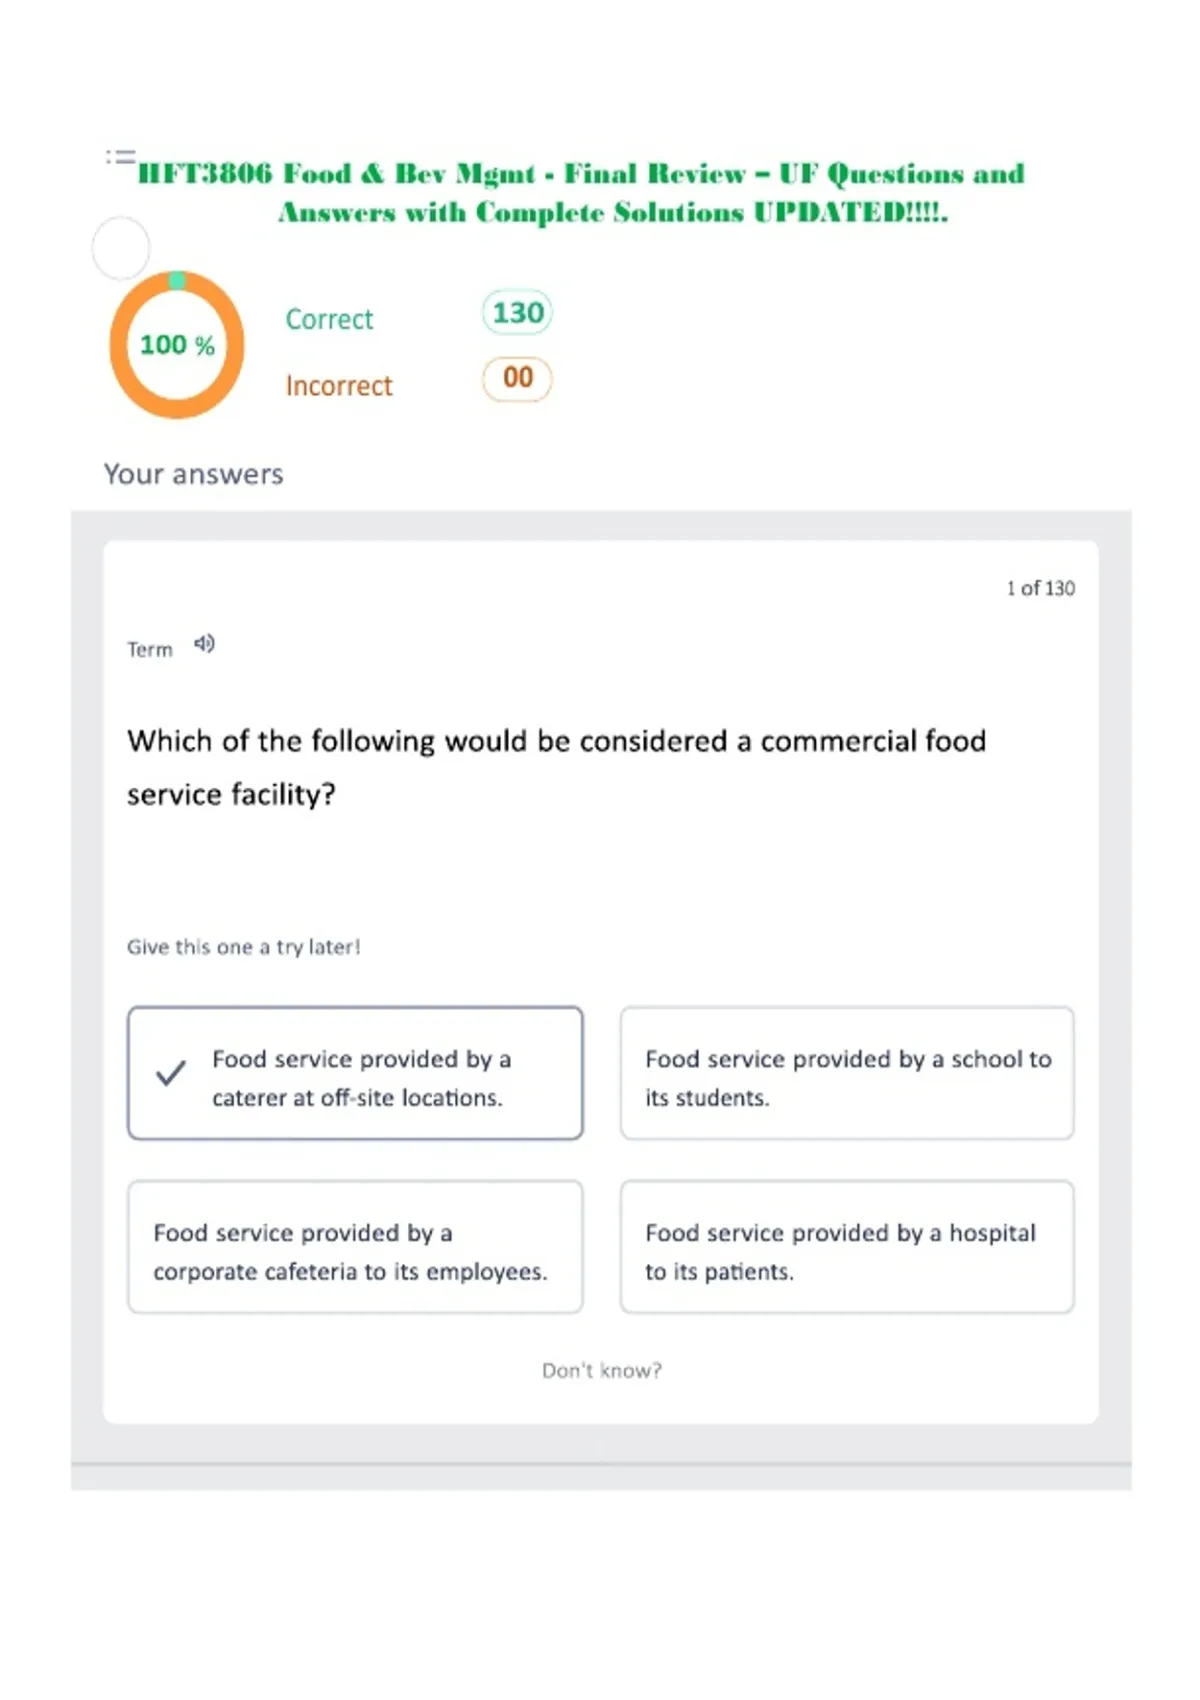Click the commercial food service question text
Screen dimensions: 1200x1700
[x=556, y=767]
